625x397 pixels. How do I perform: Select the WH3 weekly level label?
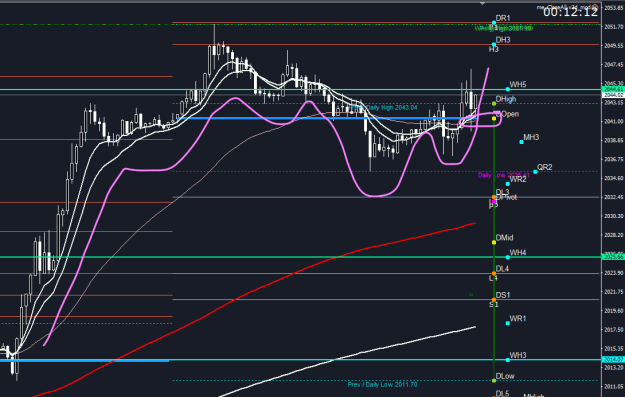pyautogui.click(x=518, y=355)
